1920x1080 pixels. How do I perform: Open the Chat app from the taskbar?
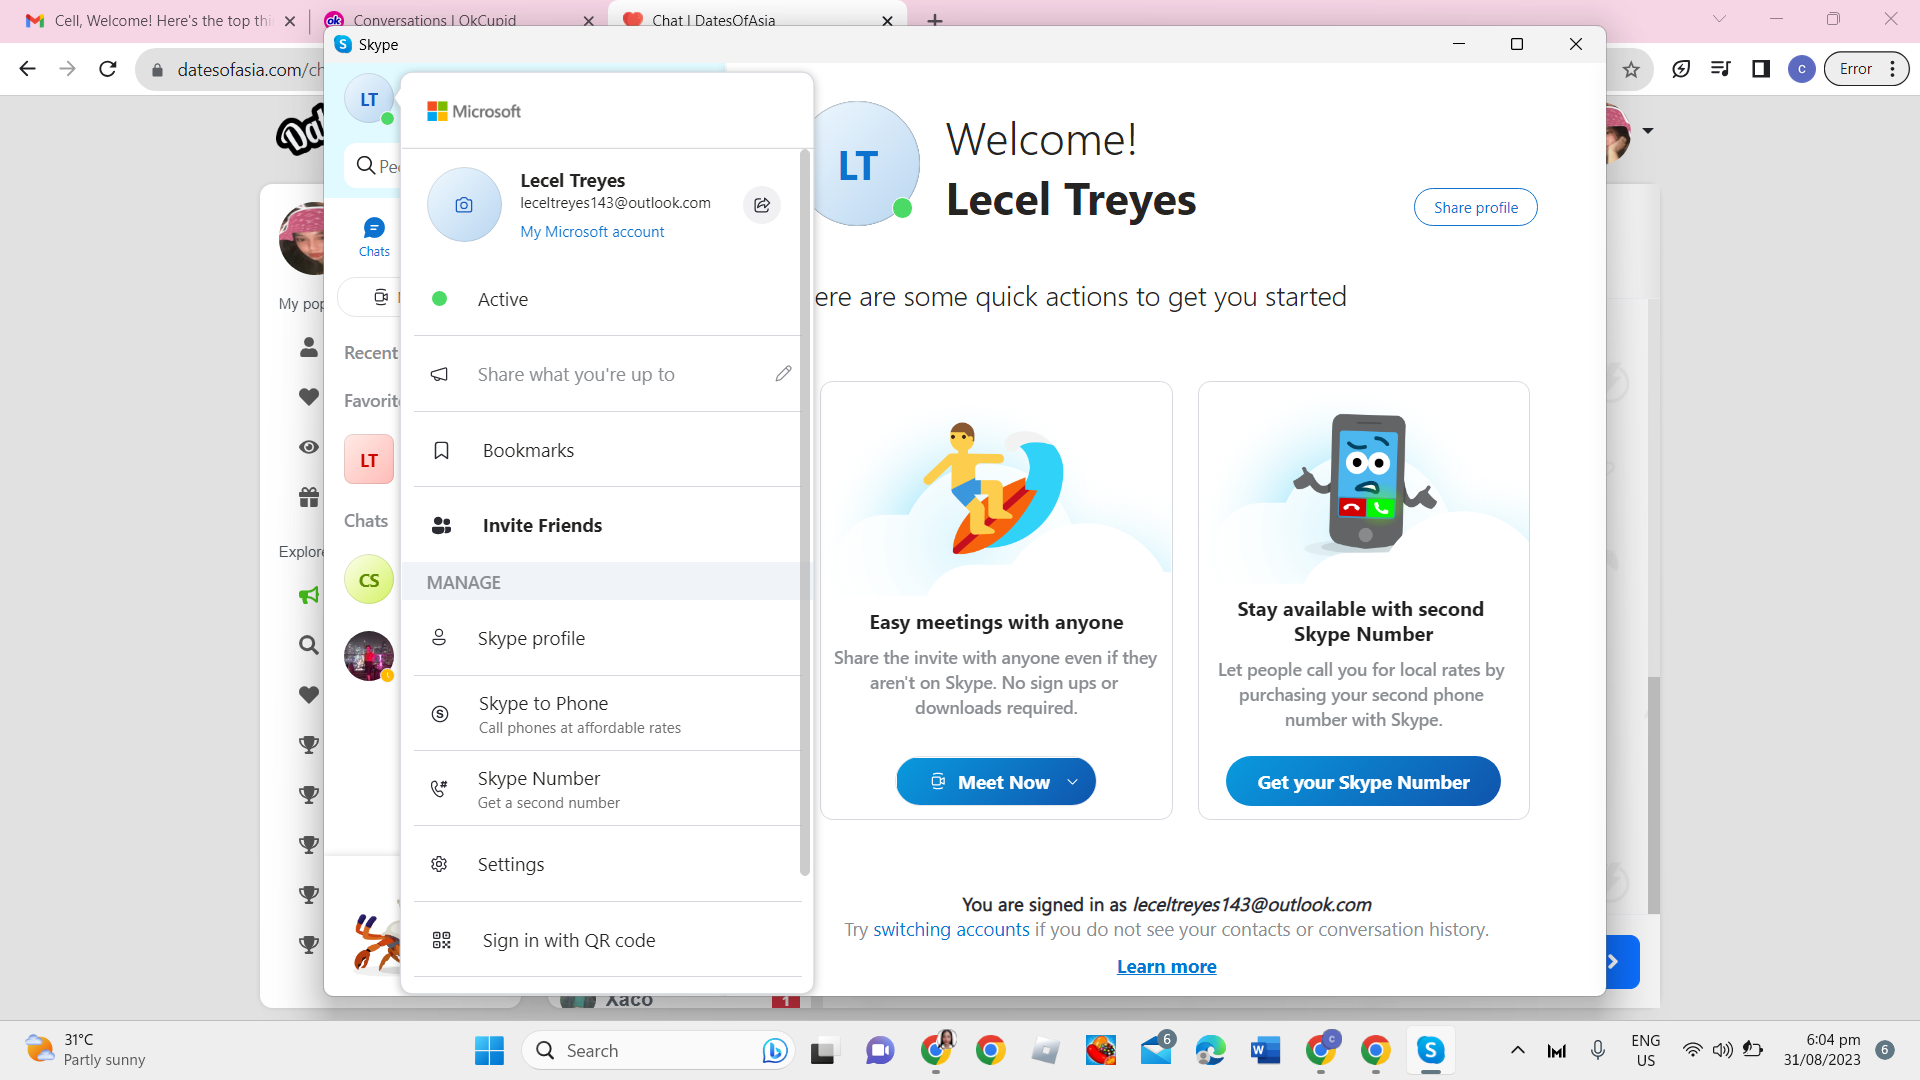point(880,1050)
